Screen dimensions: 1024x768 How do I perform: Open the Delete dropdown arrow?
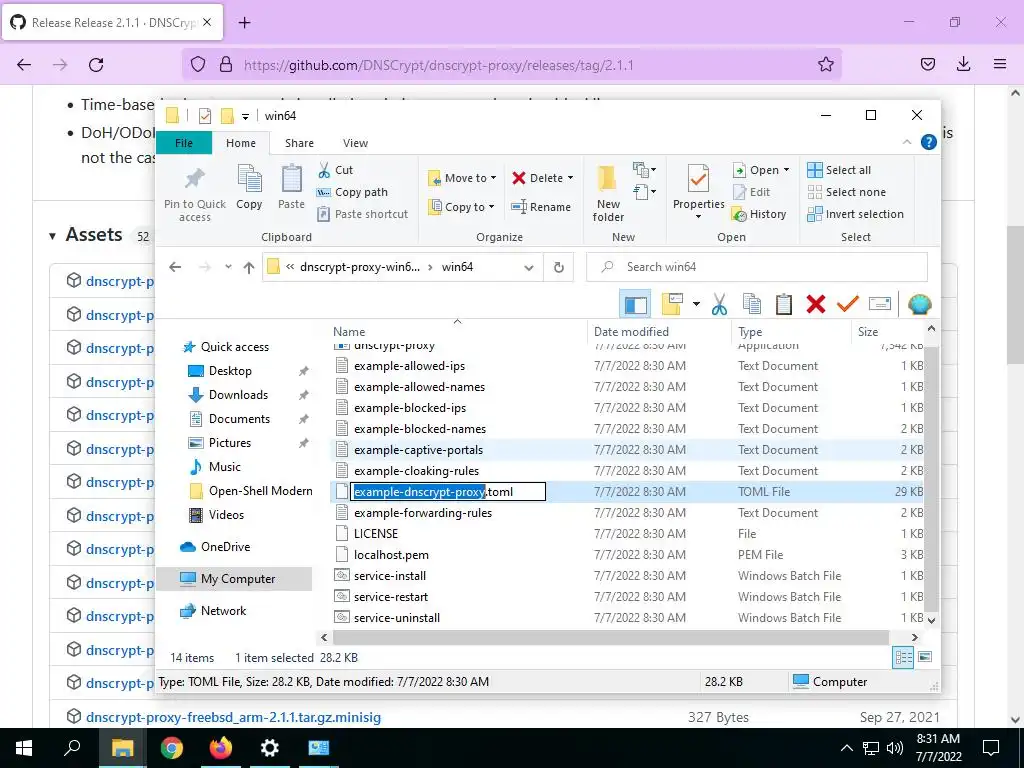[570, 178]
